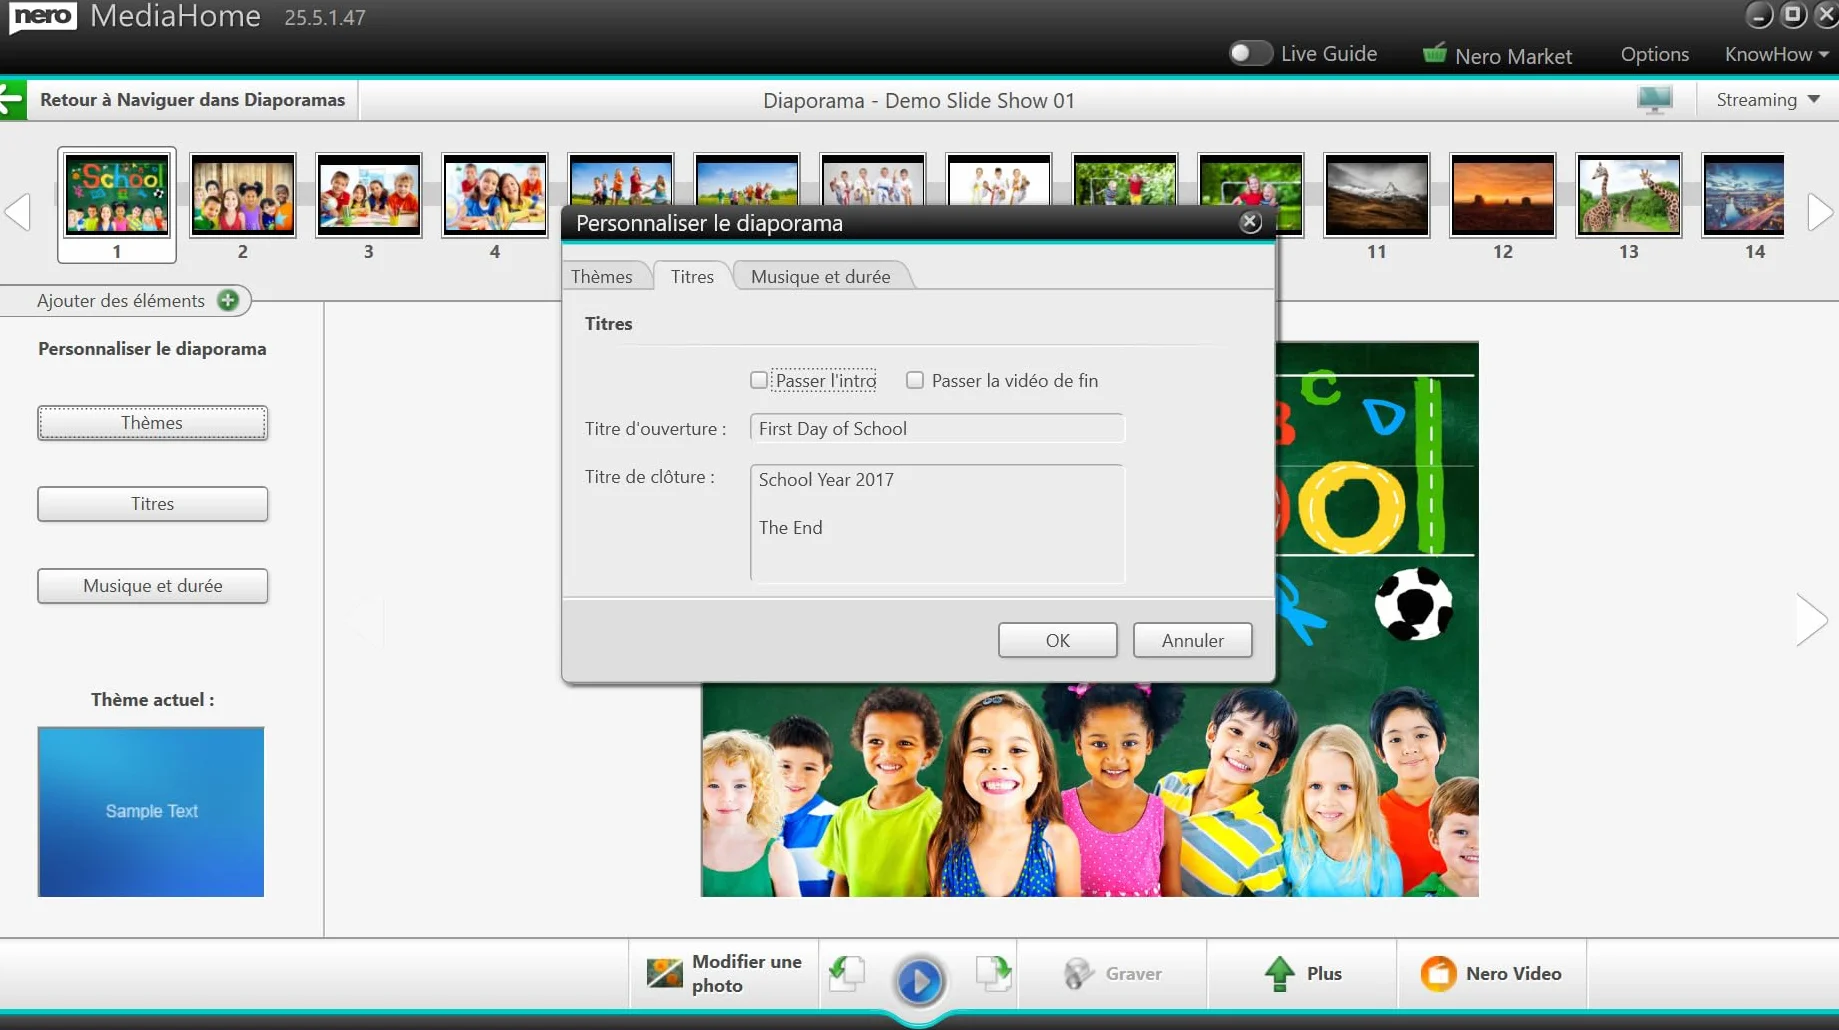This screenshot has width=1839, height=1030.
Task: Select the giraffes thumbnail number 13
Action: [1628, 195]
